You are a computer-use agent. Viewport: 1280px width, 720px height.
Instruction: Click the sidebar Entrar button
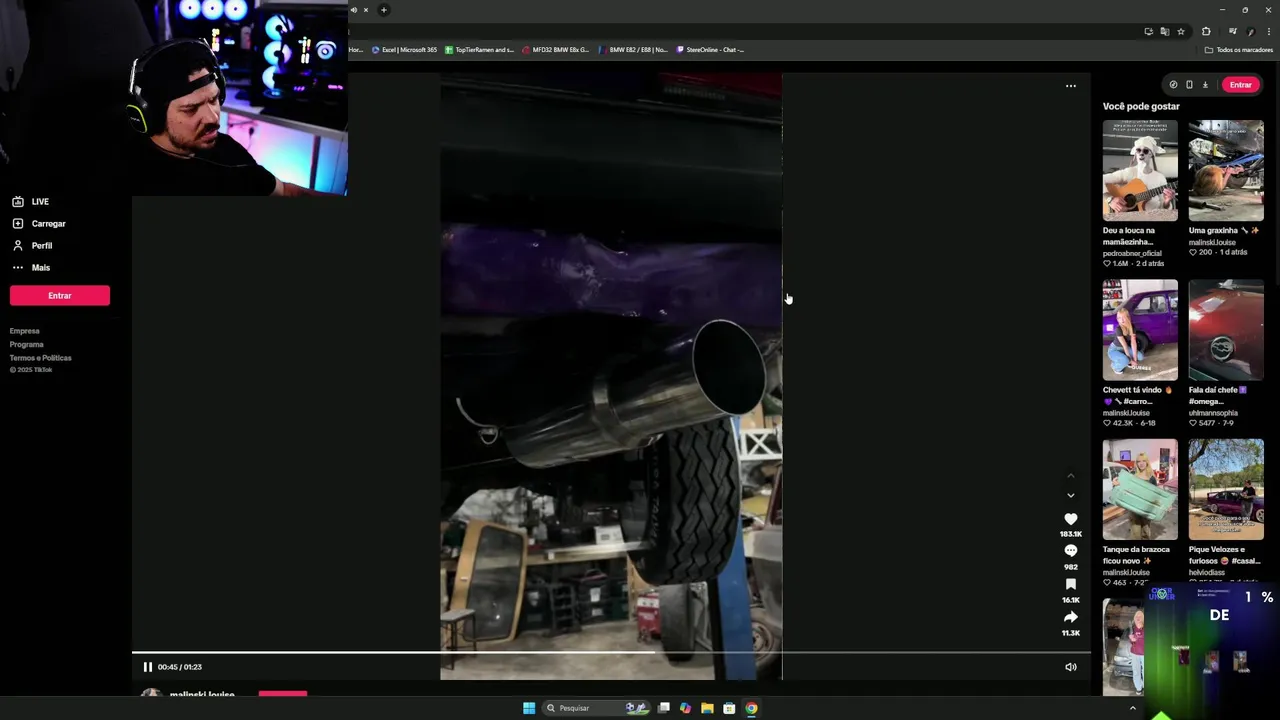point(60,295)
